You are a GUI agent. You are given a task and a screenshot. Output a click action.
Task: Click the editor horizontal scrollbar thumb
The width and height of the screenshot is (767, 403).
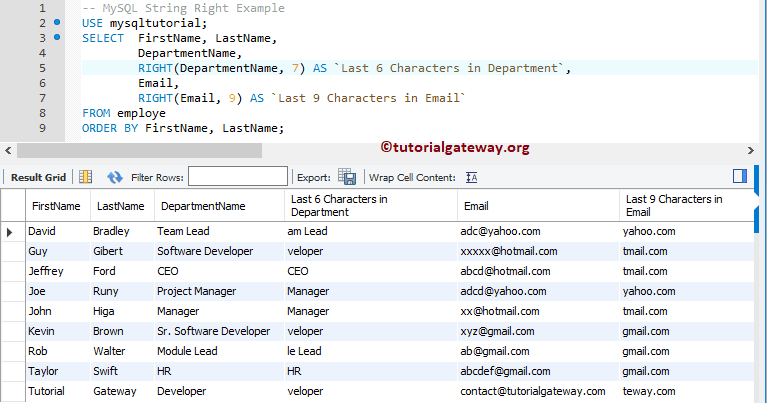click(x=139, y=150)
